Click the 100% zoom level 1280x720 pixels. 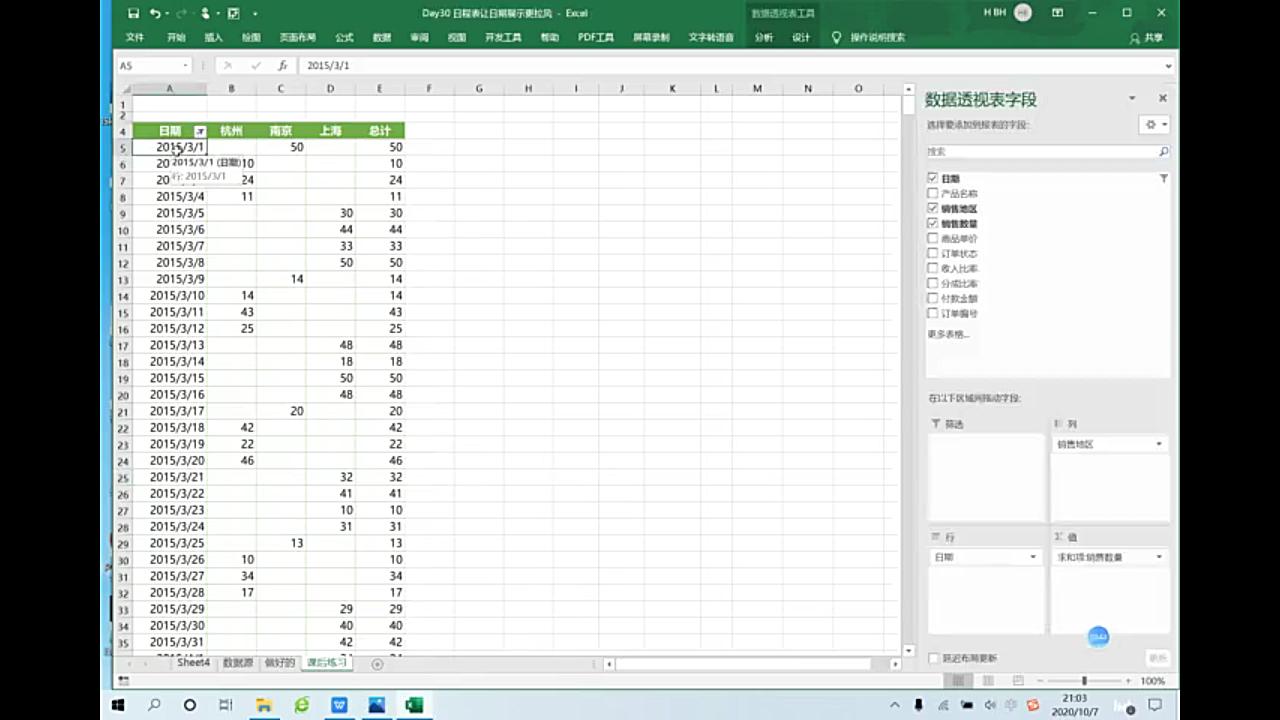(1153, 681)
